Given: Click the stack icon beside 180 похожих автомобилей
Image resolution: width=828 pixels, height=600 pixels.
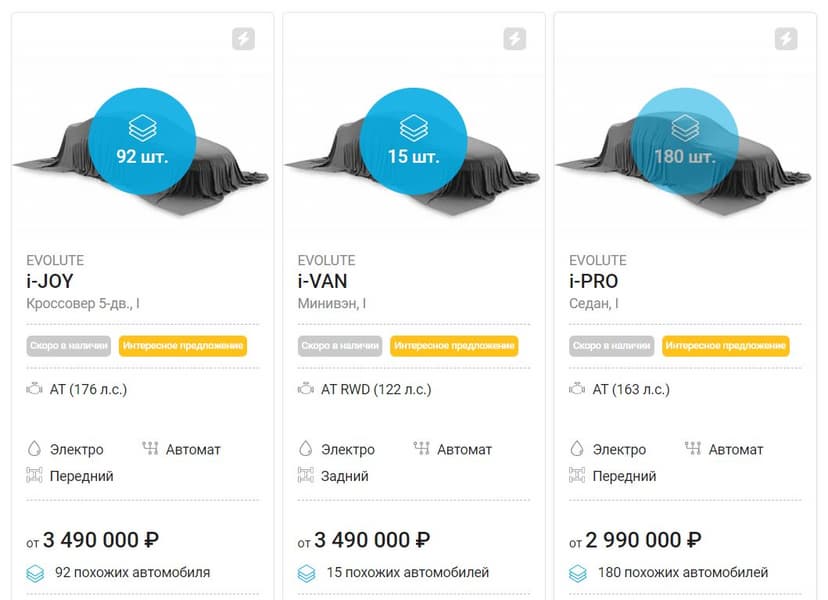Looking at the screenshot, I should (x=578, y=573).
